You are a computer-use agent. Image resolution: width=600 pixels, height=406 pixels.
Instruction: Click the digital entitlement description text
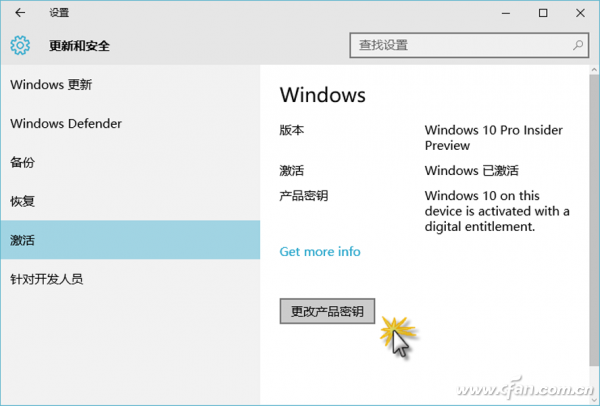[497, 211]
